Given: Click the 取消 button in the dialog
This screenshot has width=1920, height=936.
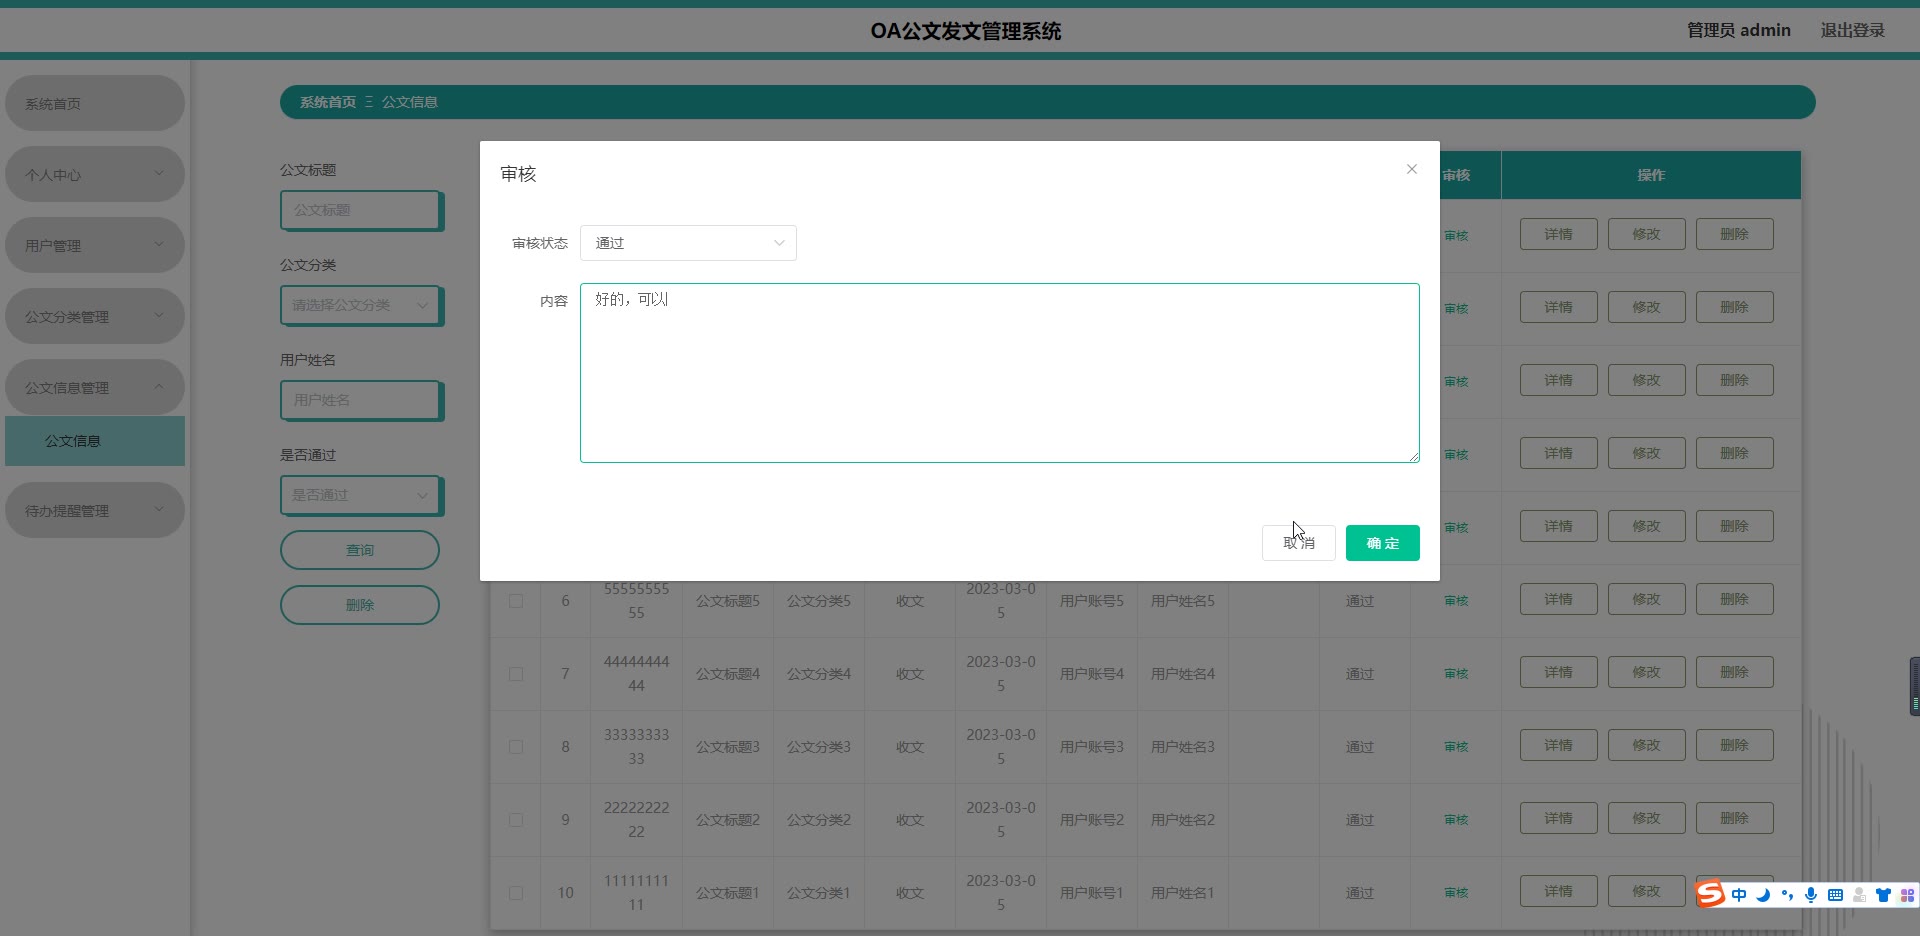Looking at the screenshot, I should click(x=1298, y=543).
